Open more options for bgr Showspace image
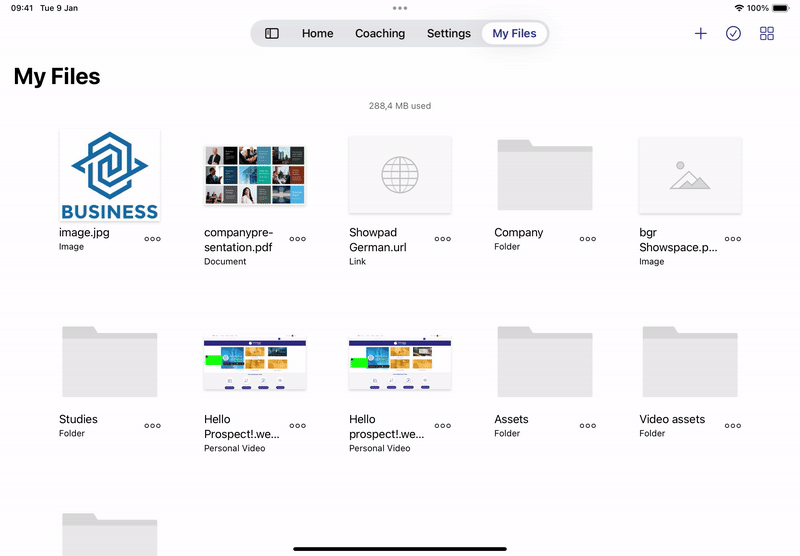Viewport: 800px width, 556px height. [733, 239]
